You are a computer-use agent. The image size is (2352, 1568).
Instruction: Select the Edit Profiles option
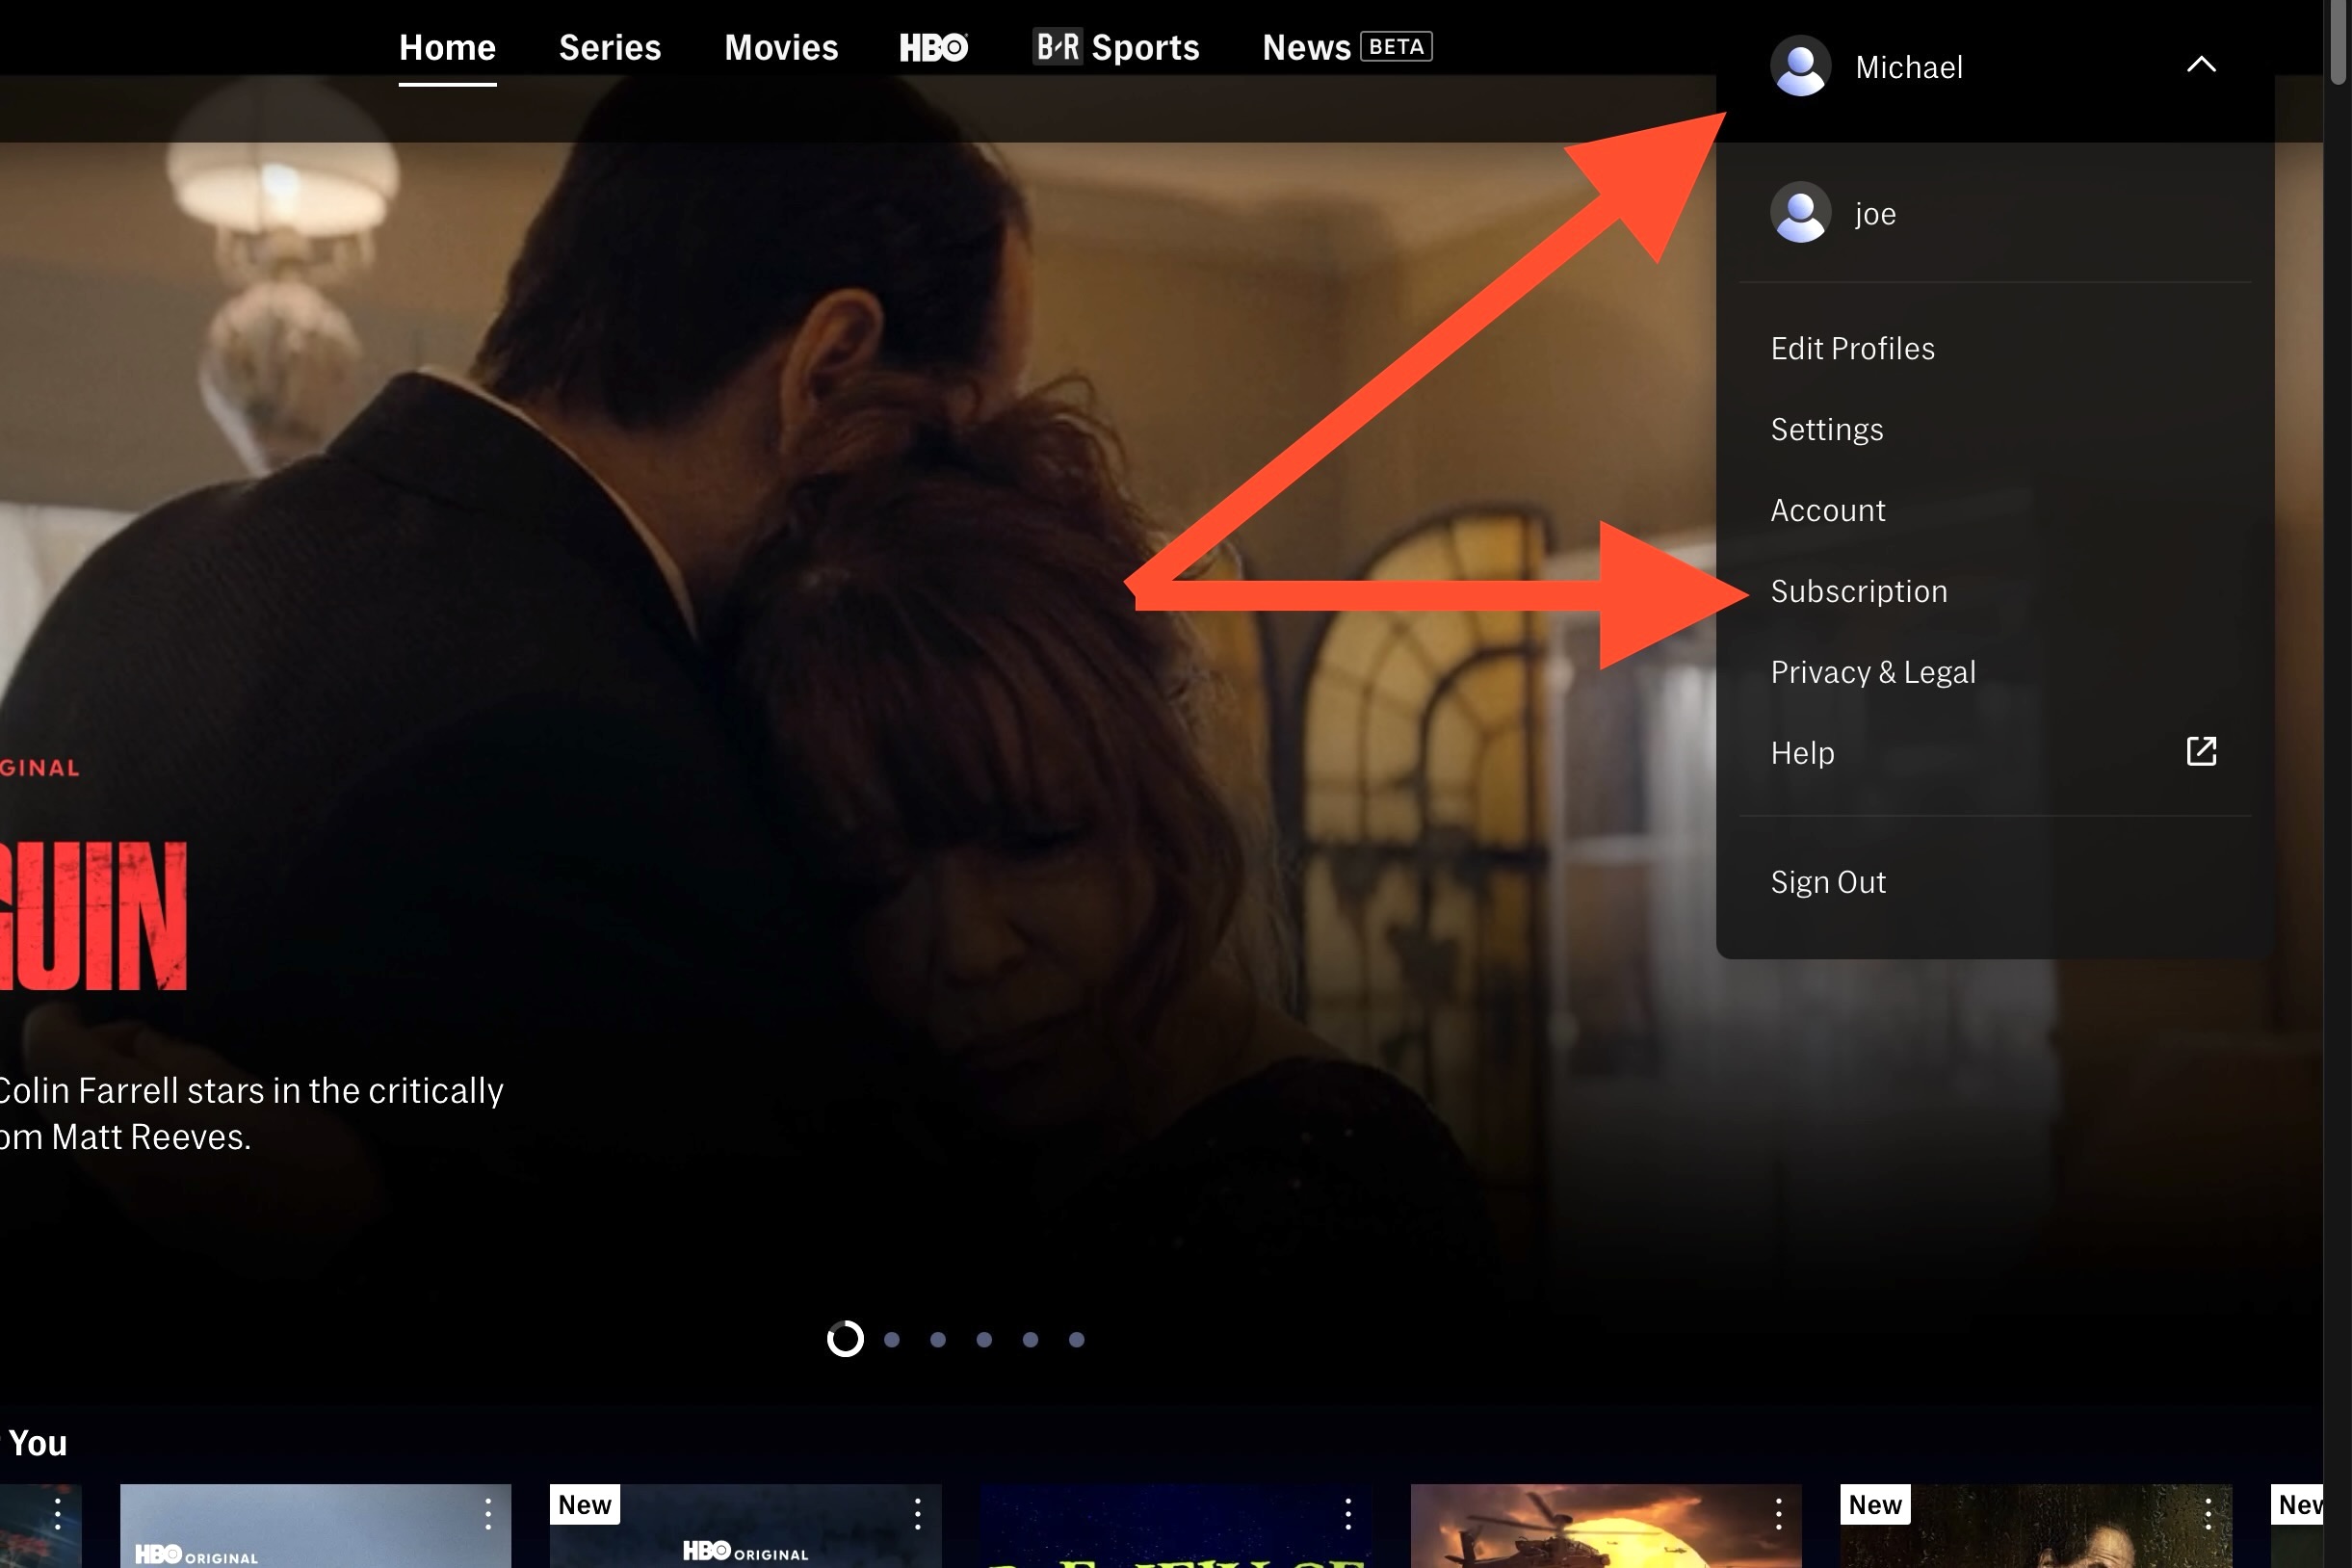[x=1853, y=349]
